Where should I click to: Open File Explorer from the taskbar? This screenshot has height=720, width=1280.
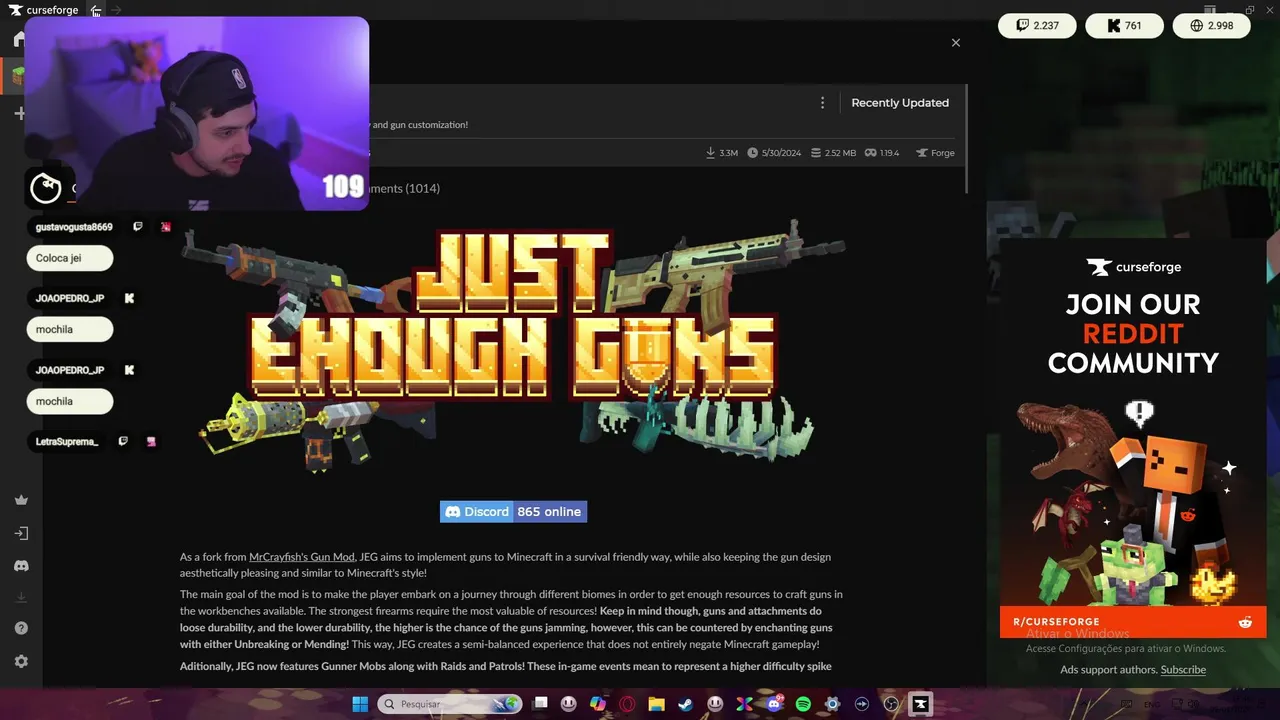[657, 704]
